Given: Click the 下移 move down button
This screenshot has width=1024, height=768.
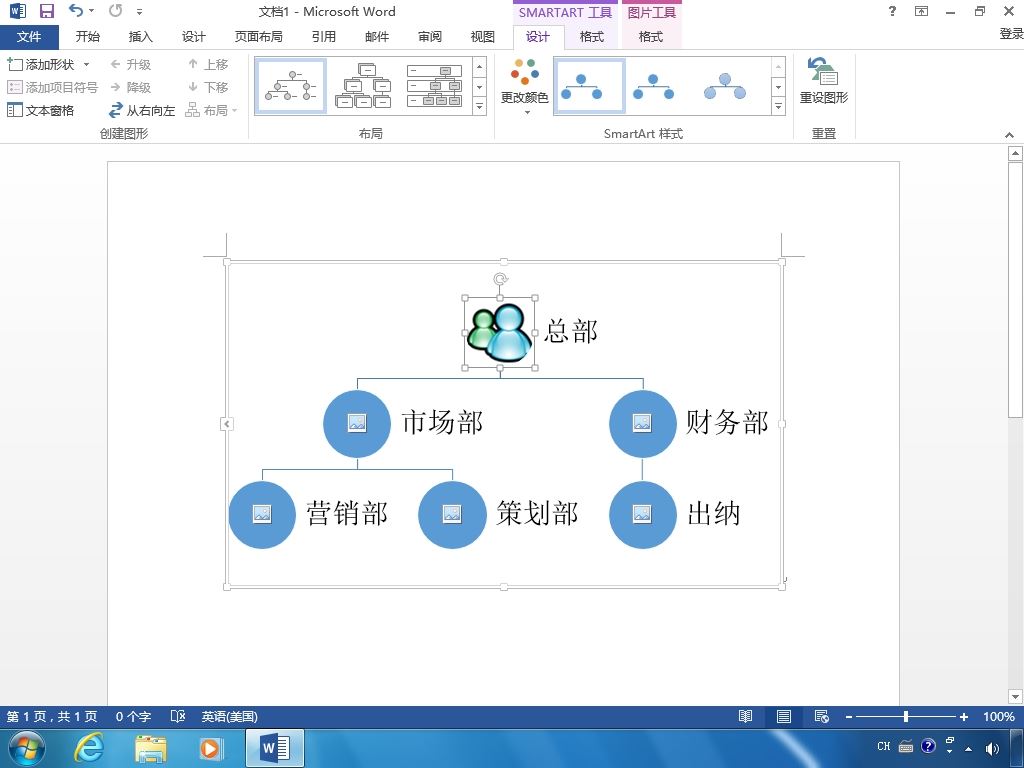Looking at the screenshot, I should click(x=208, y=87).
